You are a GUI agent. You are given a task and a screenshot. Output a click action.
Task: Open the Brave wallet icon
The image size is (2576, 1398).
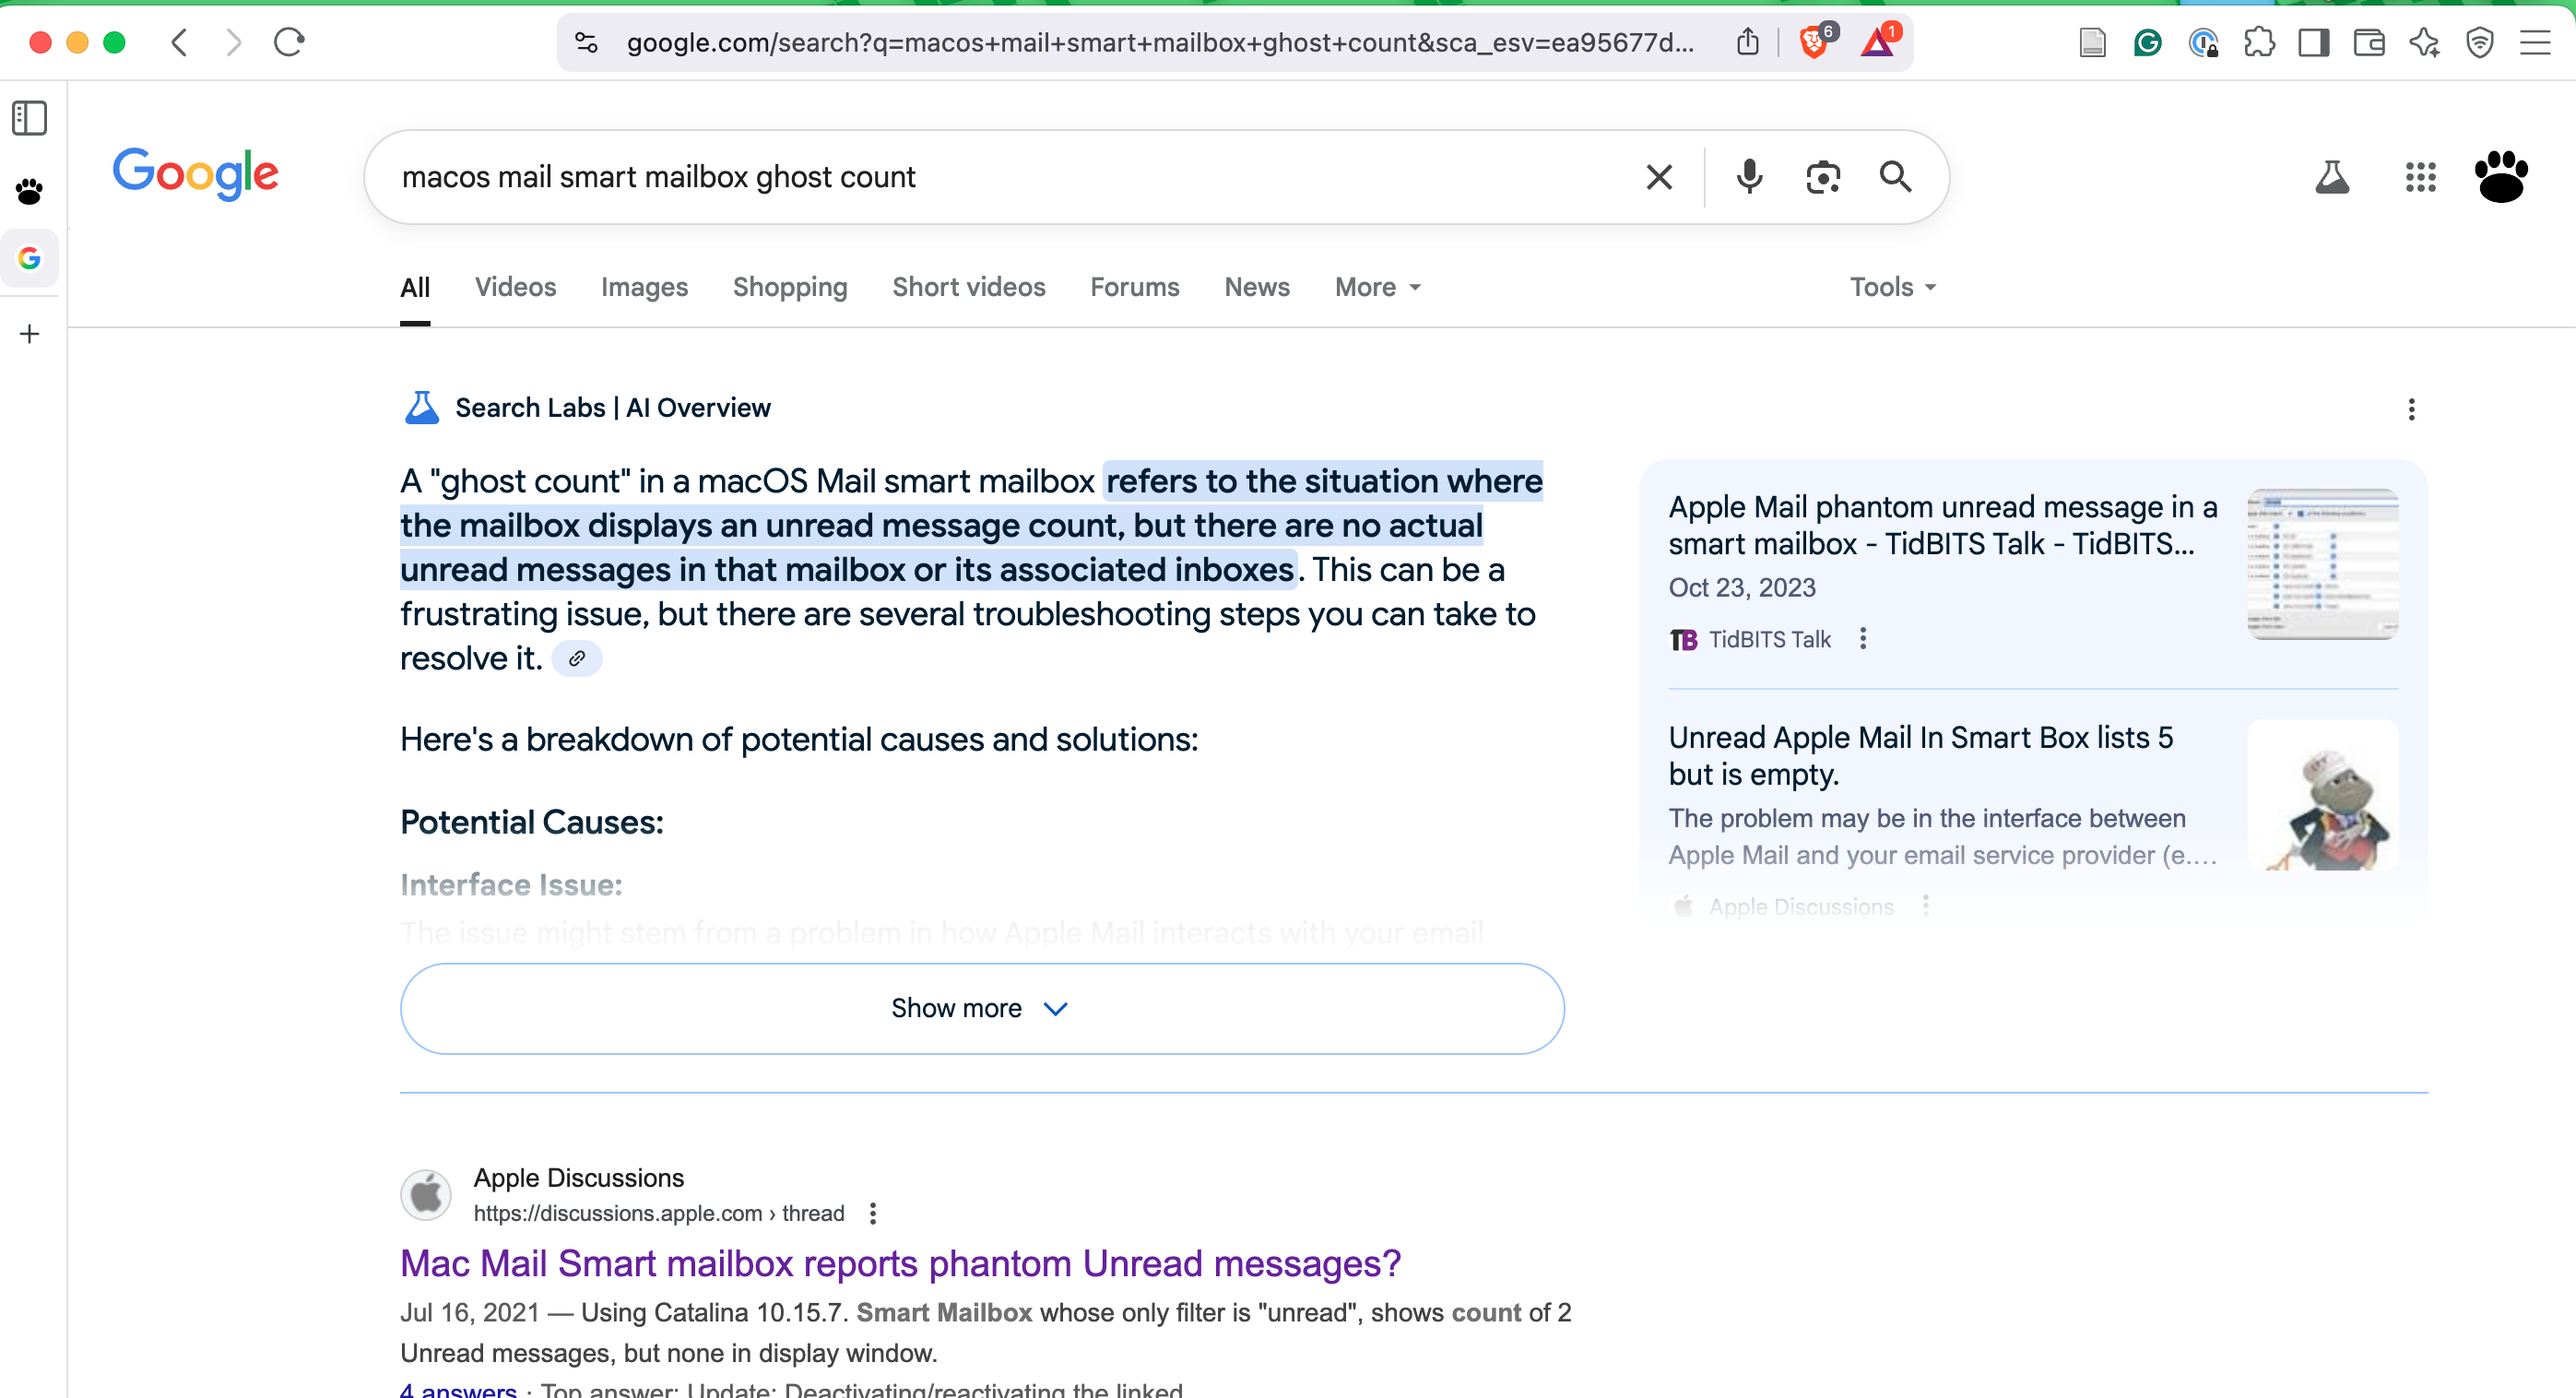(x=2368, y=42)
